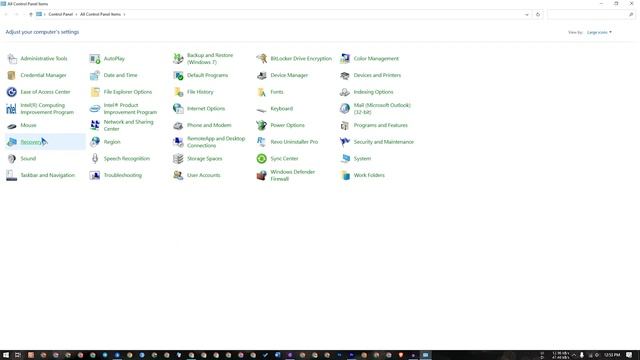Click the Fonts icon

coord(262,92)
